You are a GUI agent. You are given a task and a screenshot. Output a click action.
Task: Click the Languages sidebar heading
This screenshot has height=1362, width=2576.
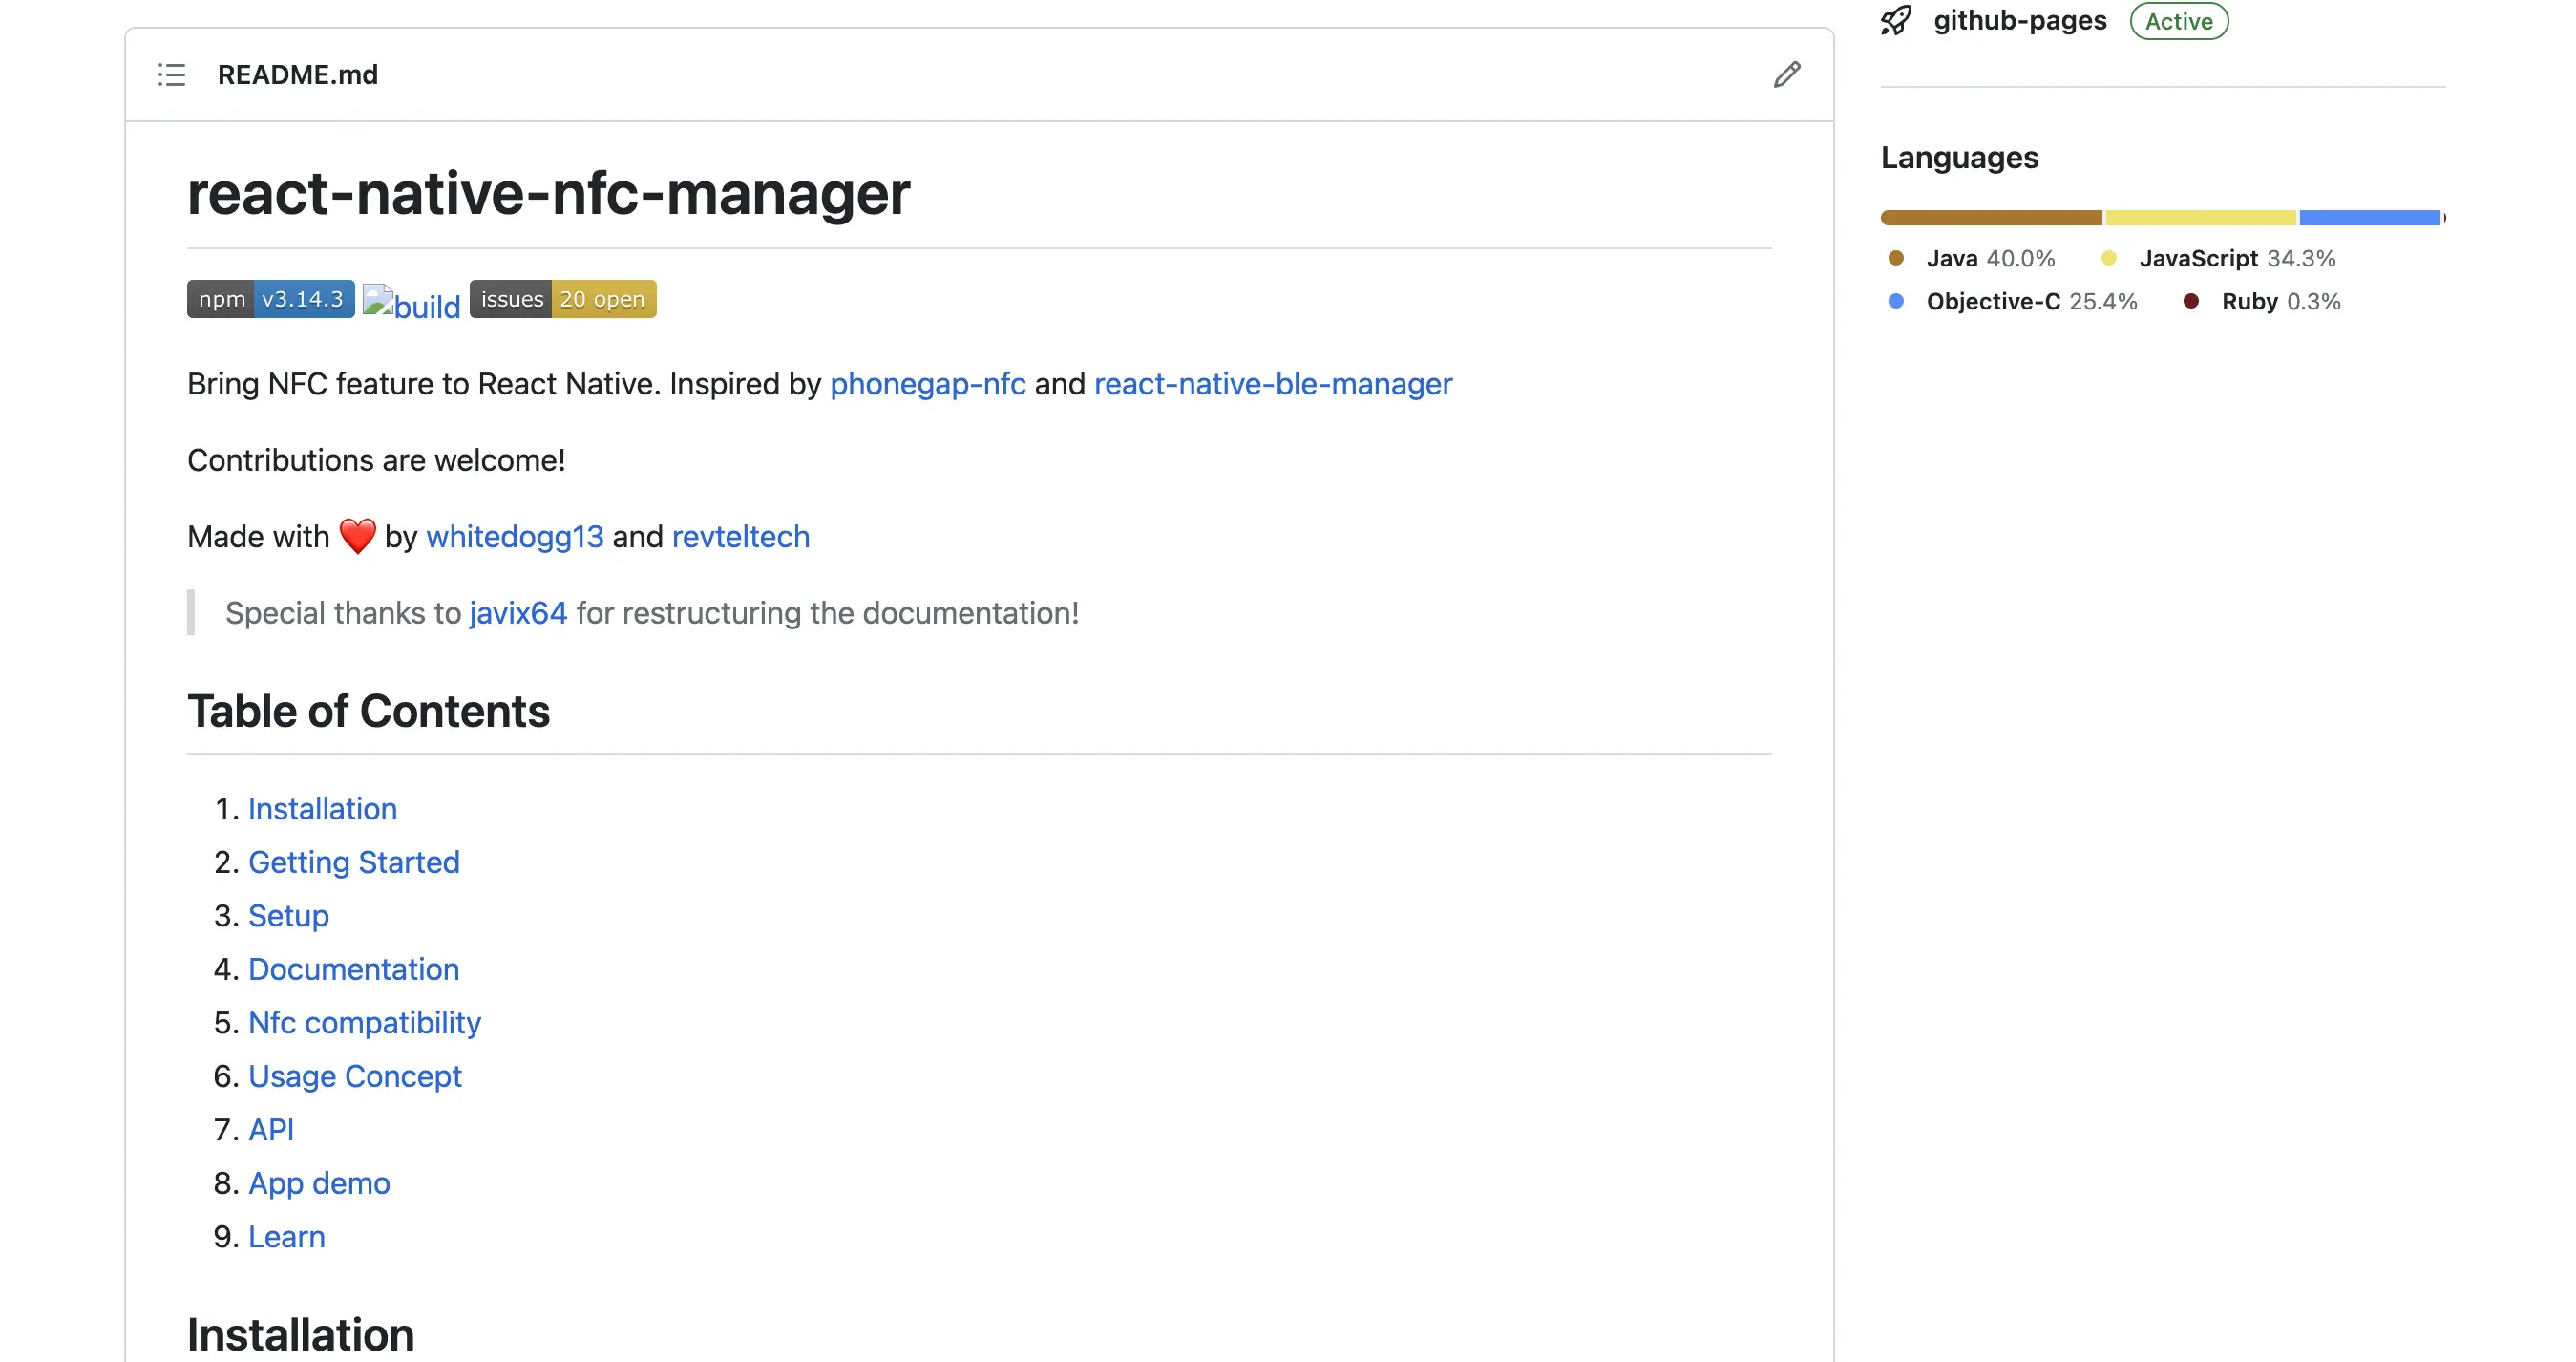tap(1959, 158)
